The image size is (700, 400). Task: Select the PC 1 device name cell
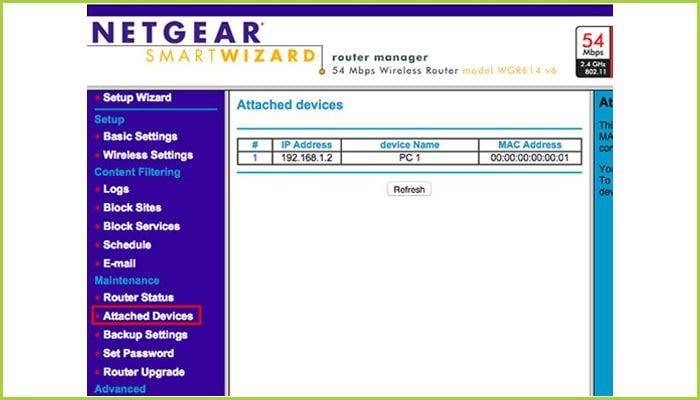click(410, 158)
